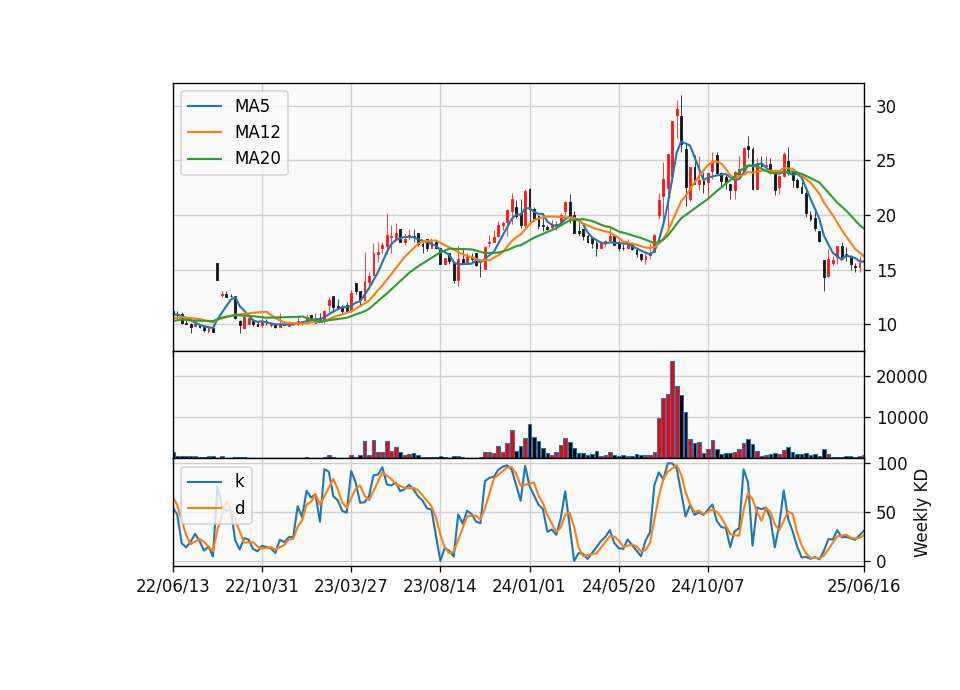Click the MA12 orange line sample in legend

click(204, 133)
